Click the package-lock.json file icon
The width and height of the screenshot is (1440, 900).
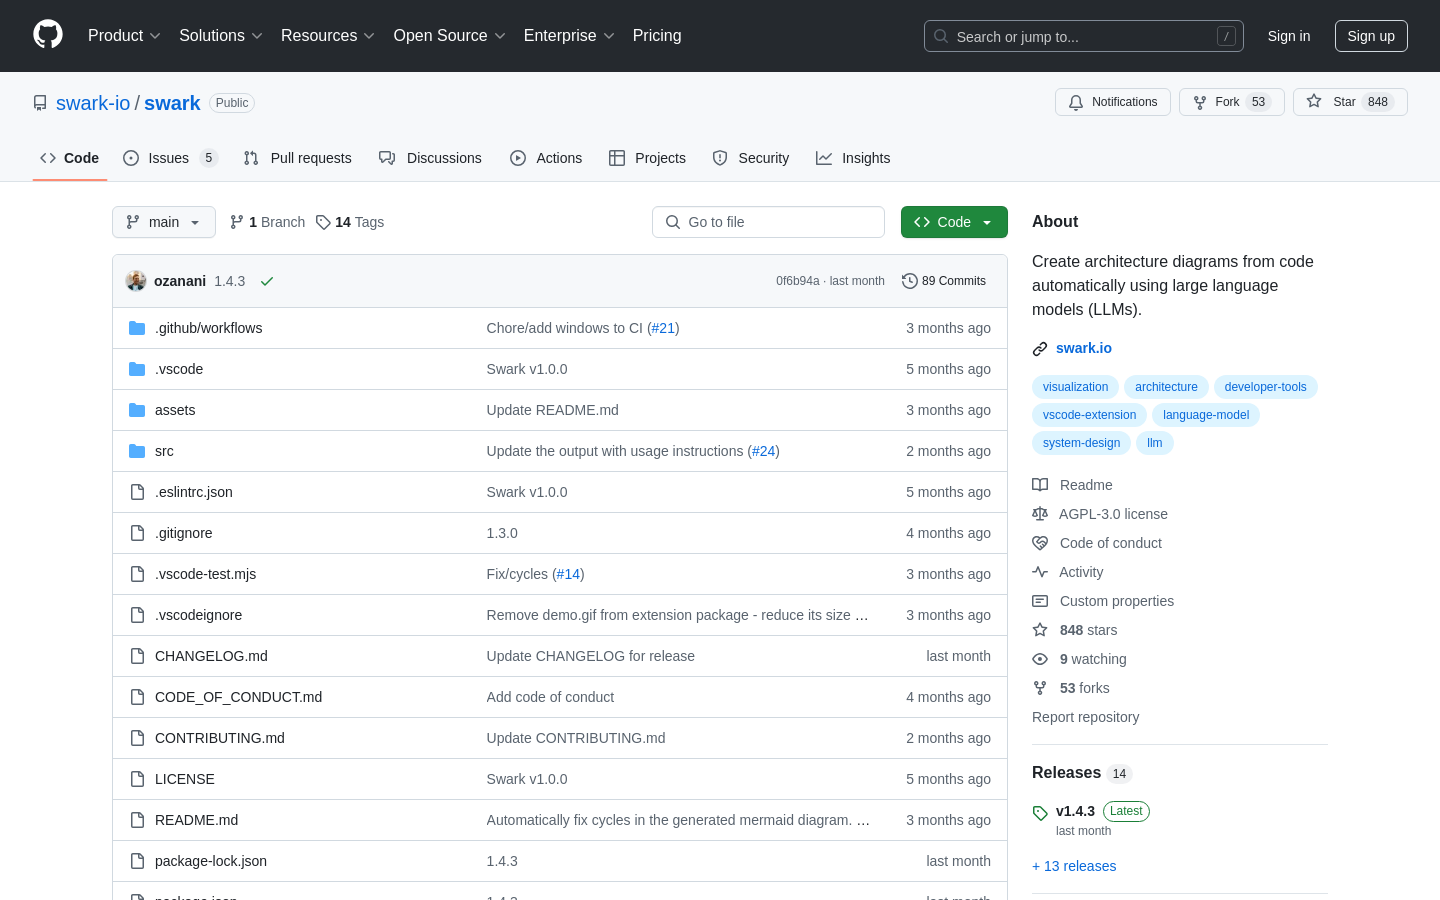click(x=137, y=861)
